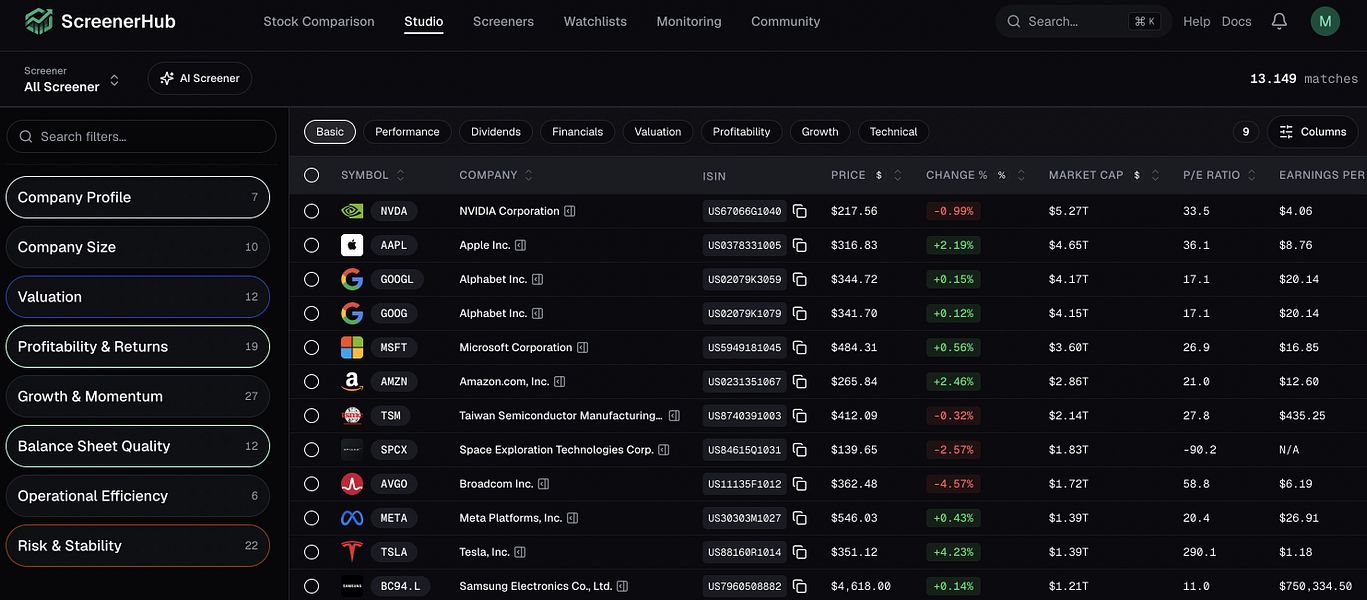Select the NVDA row checkbox
The width and height of the screenshot is (1367, 600).
[x=311, y=211]
